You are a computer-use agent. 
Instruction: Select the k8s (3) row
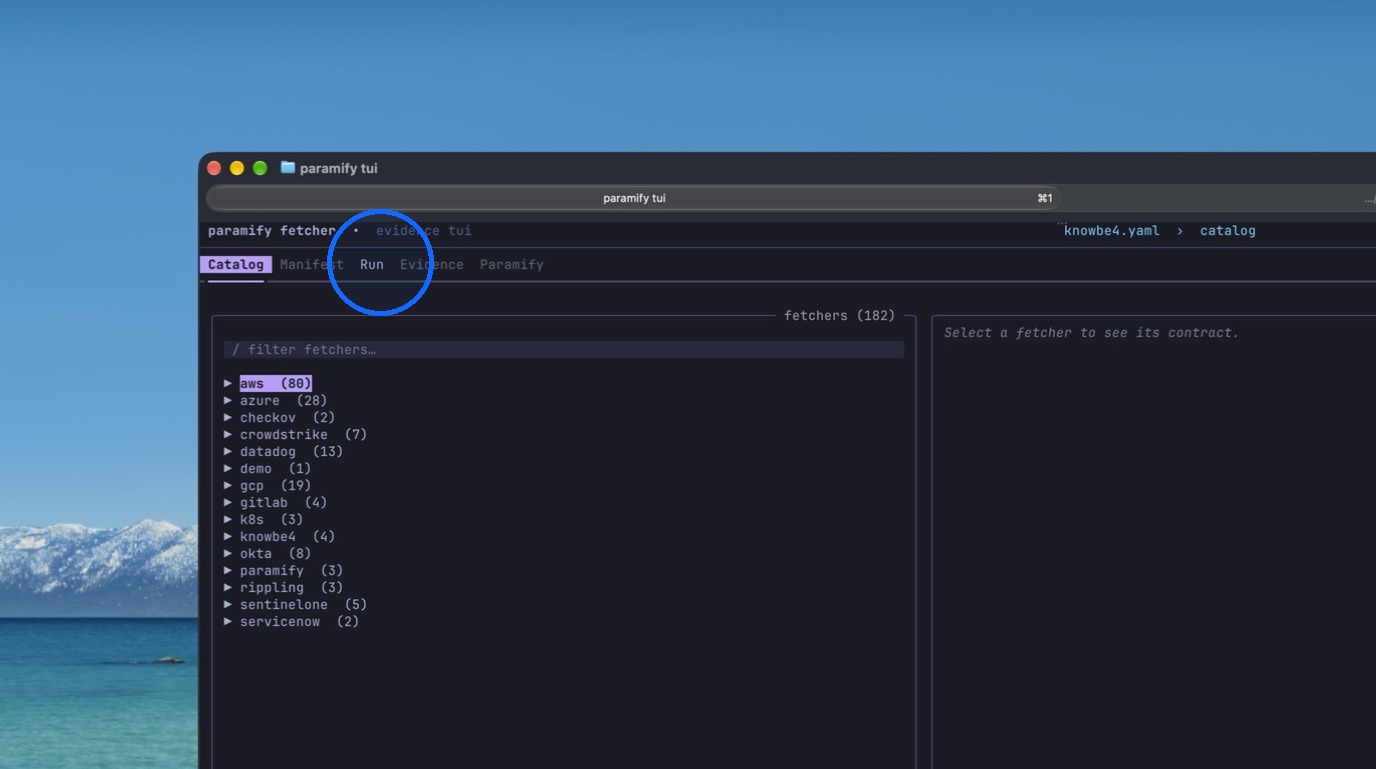271,519
